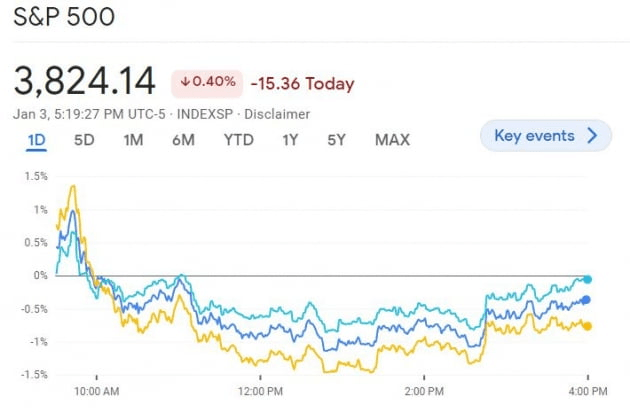The width and height of the screenshot is (630, 412).
Task: Click the cyan endpoint dot on the chart
Action: pos(588,279)
